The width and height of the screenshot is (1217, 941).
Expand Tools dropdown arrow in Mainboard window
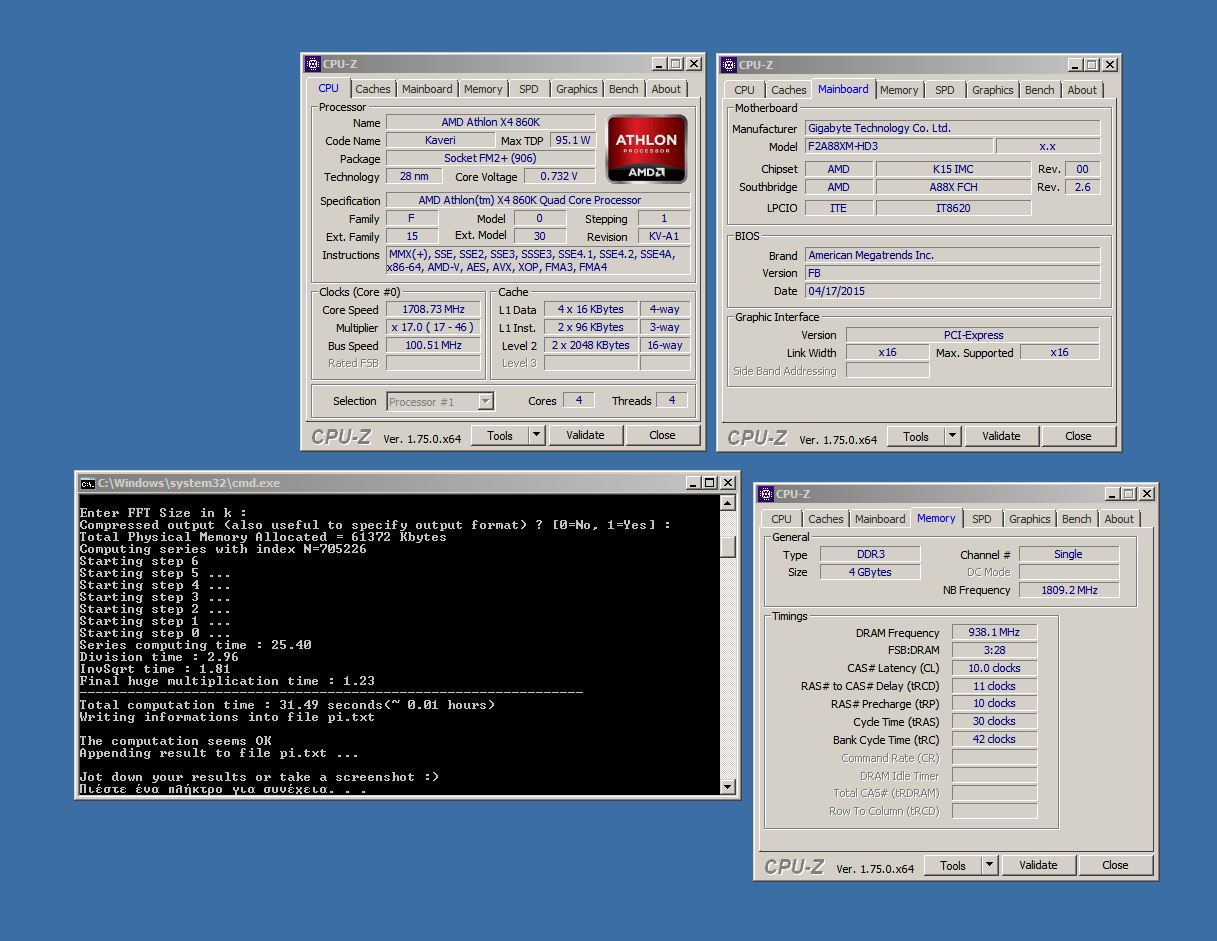click(x=952, y=436)
